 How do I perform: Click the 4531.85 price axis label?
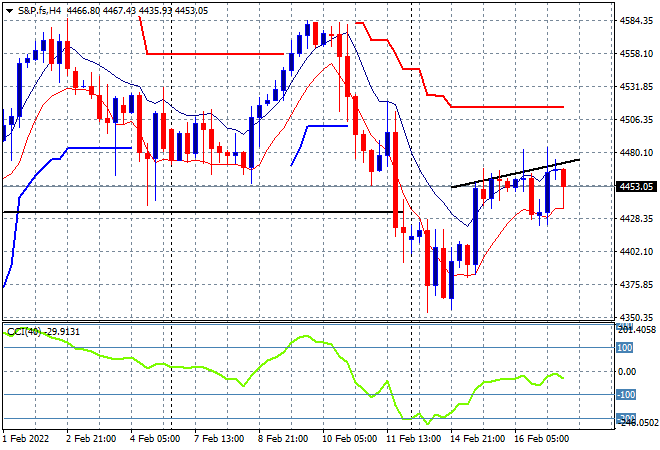(636, 87)
